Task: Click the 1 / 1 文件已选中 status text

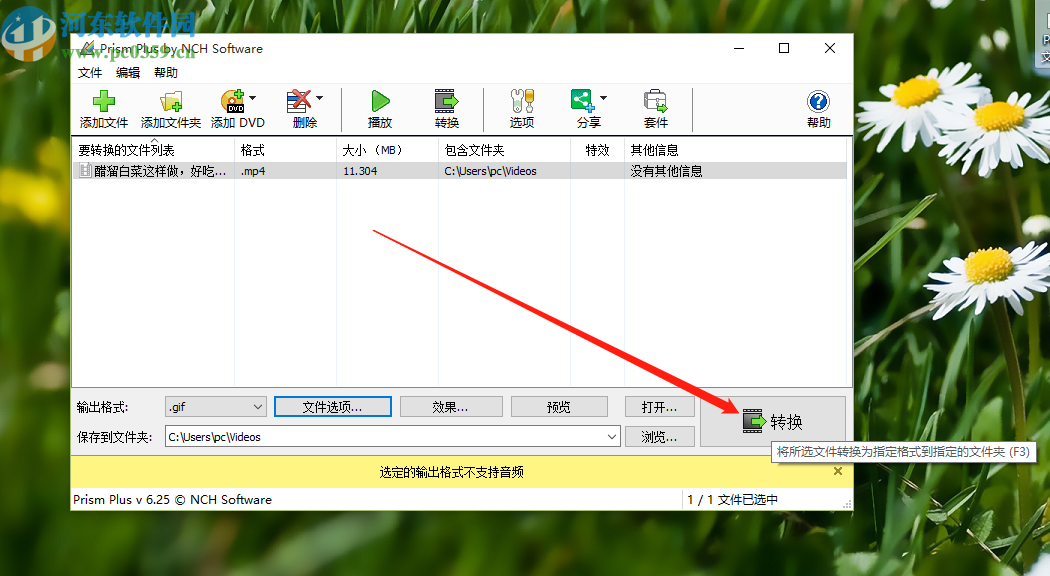Action: click(733, 500)
